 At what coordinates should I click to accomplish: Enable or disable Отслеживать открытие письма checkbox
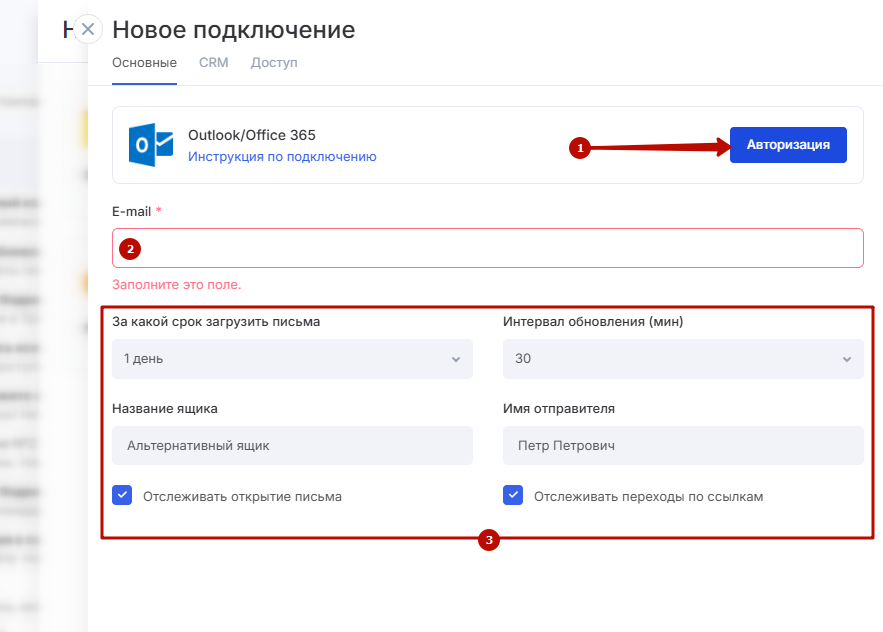[123, 495]
